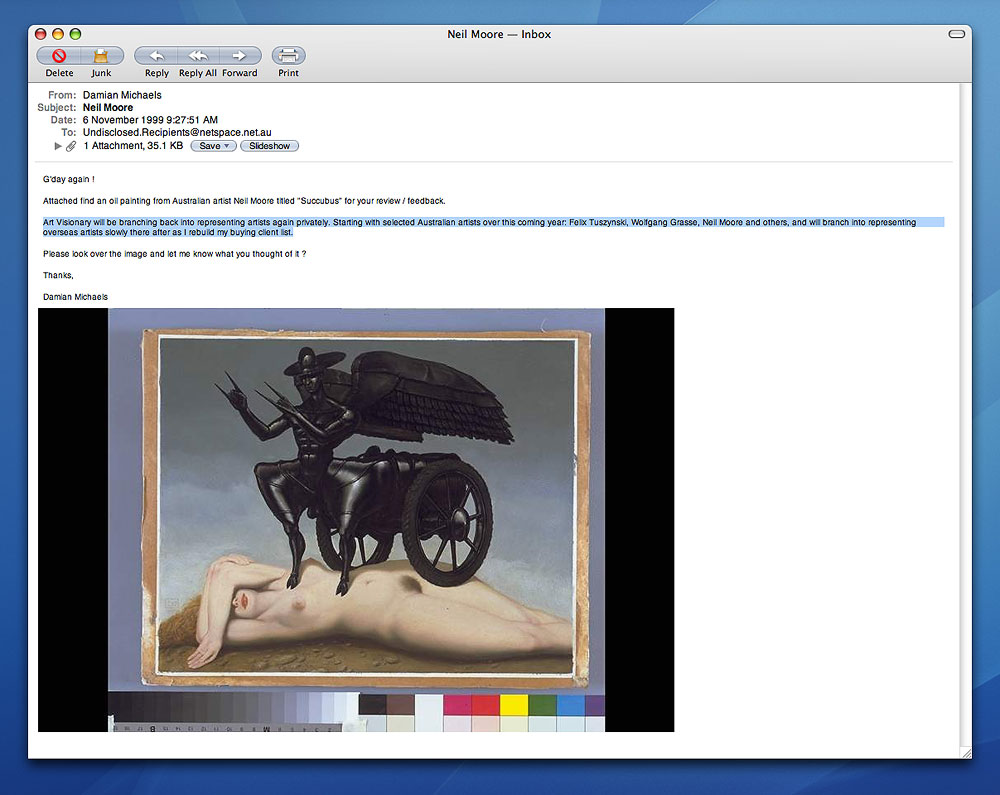The width and height of the screenshot is (1000, 795).
Task: Click the 'Neil Moore — Inbox' window title
Action: (499, 34)
